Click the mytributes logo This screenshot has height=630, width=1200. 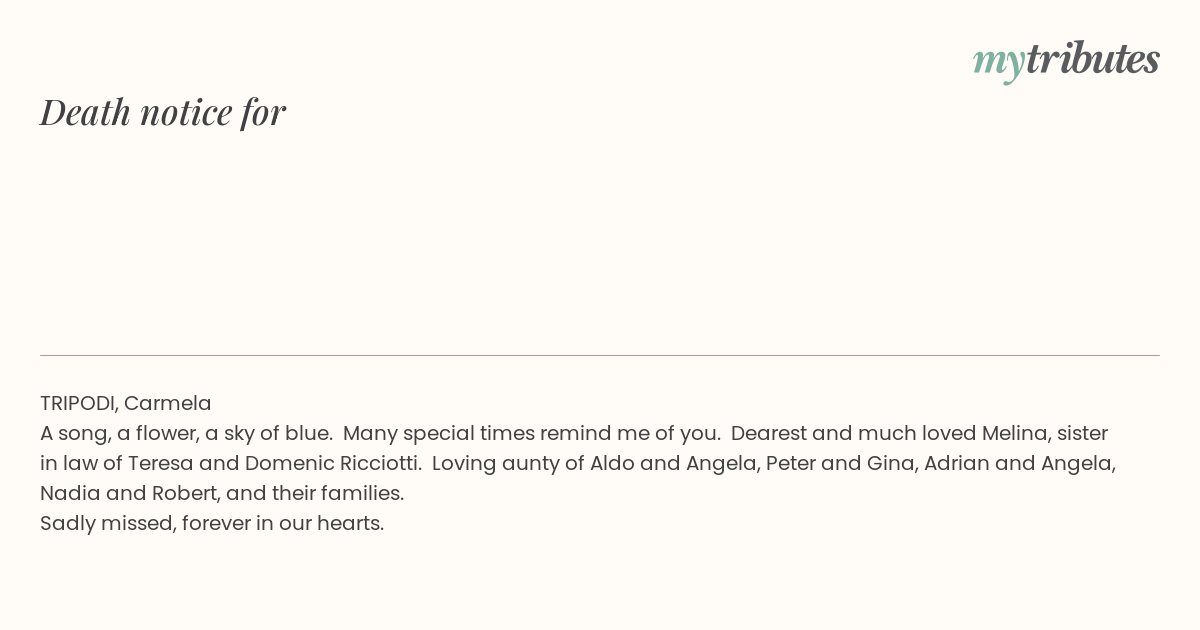pyautogui.click(x=1066, y=60)
